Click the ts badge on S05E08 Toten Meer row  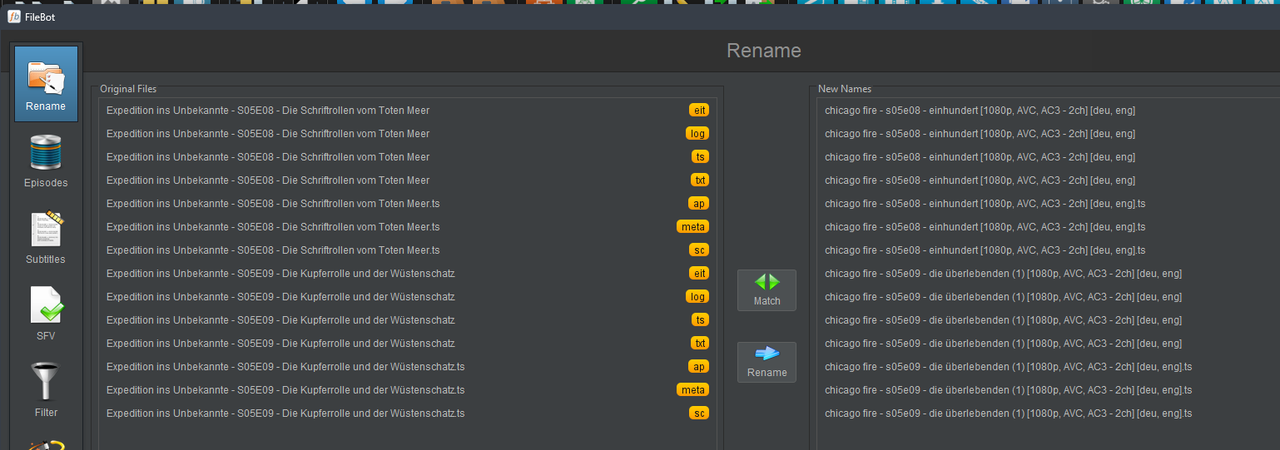point(700,157)
